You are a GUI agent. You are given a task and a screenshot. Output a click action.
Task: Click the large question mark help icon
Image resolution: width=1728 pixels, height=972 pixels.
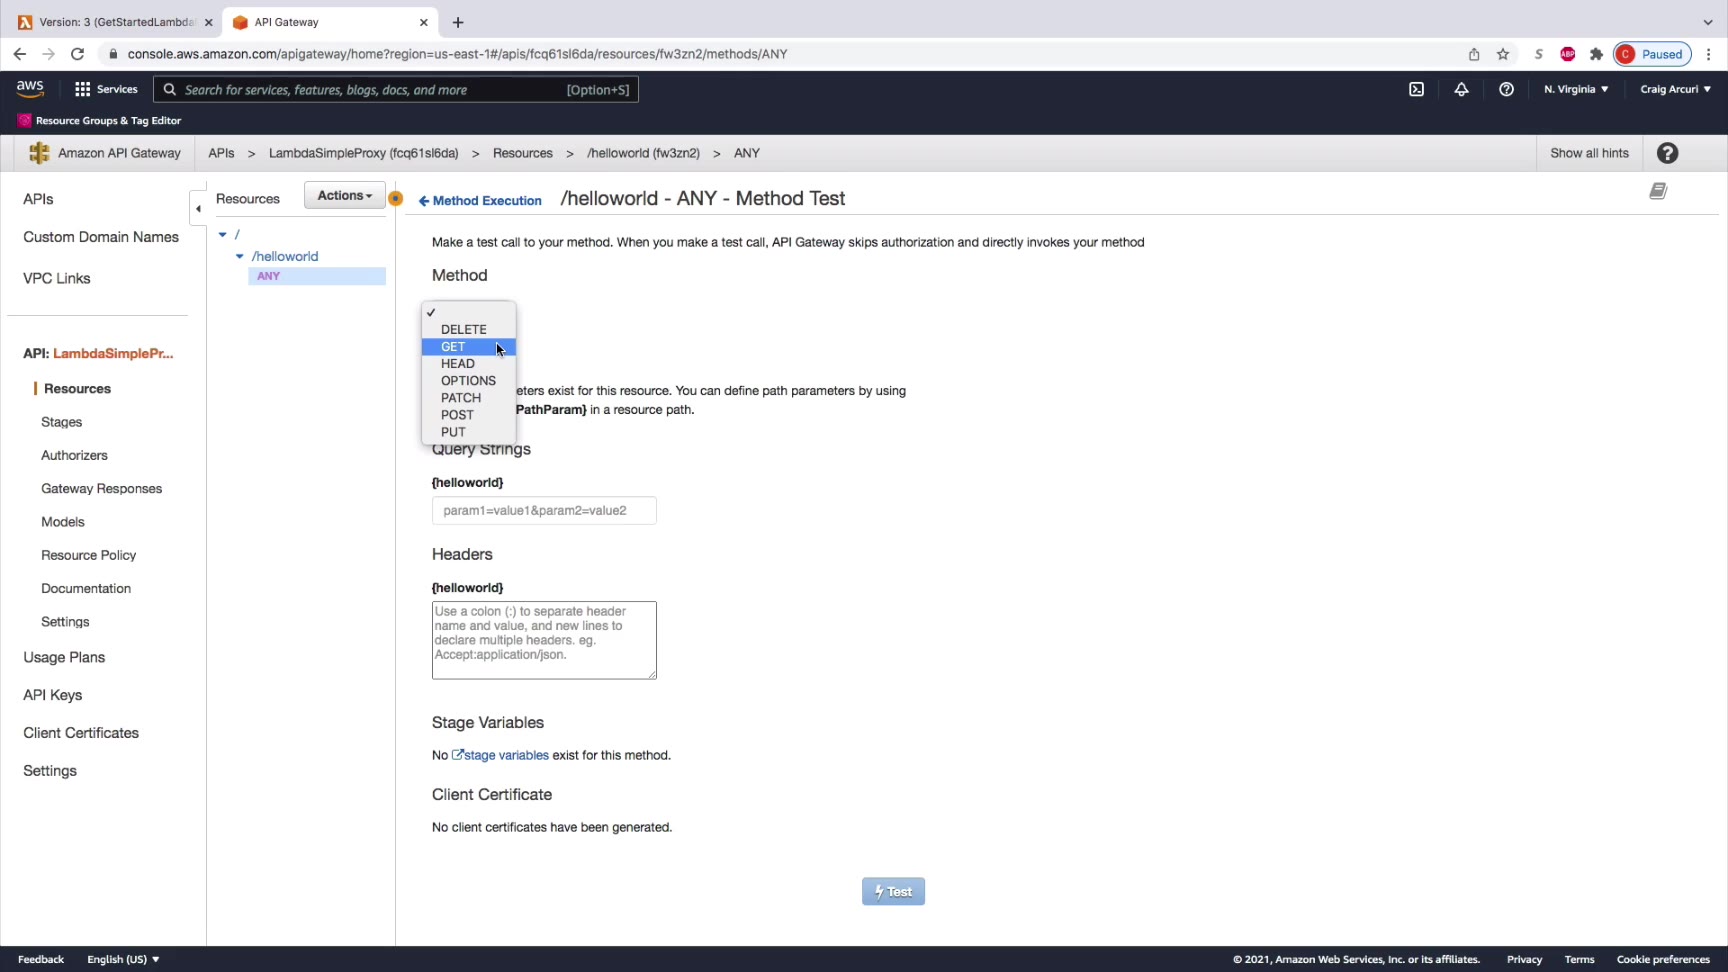click(1667, 153)
